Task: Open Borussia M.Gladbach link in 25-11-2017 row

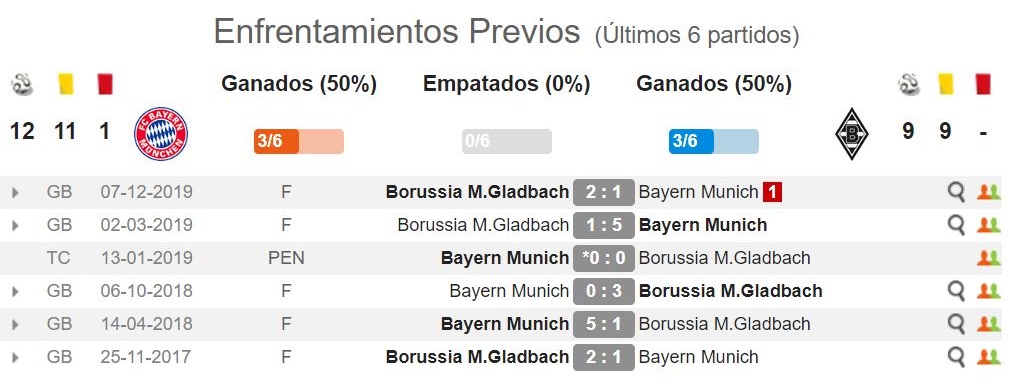Action: (477, 356)
